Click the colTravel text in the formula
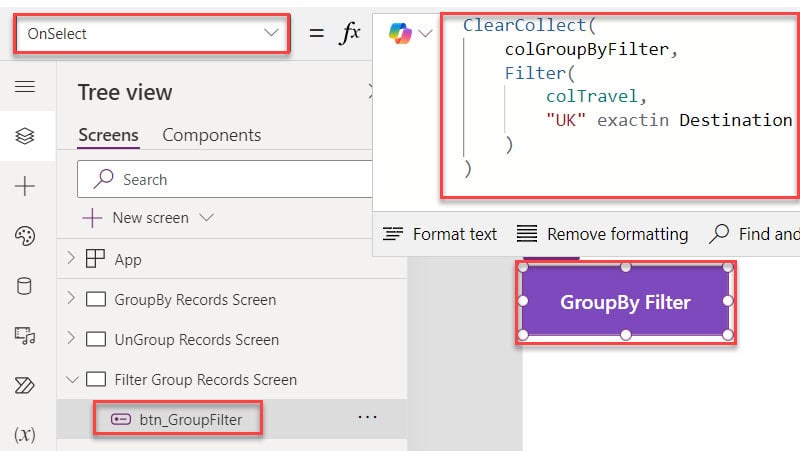This screenshot has height=451, width=800. click(592, 96)
